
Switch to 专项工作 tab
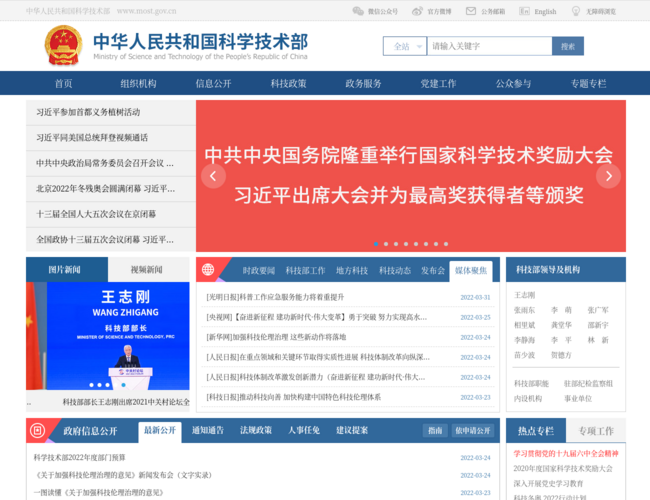pos(596,431)
